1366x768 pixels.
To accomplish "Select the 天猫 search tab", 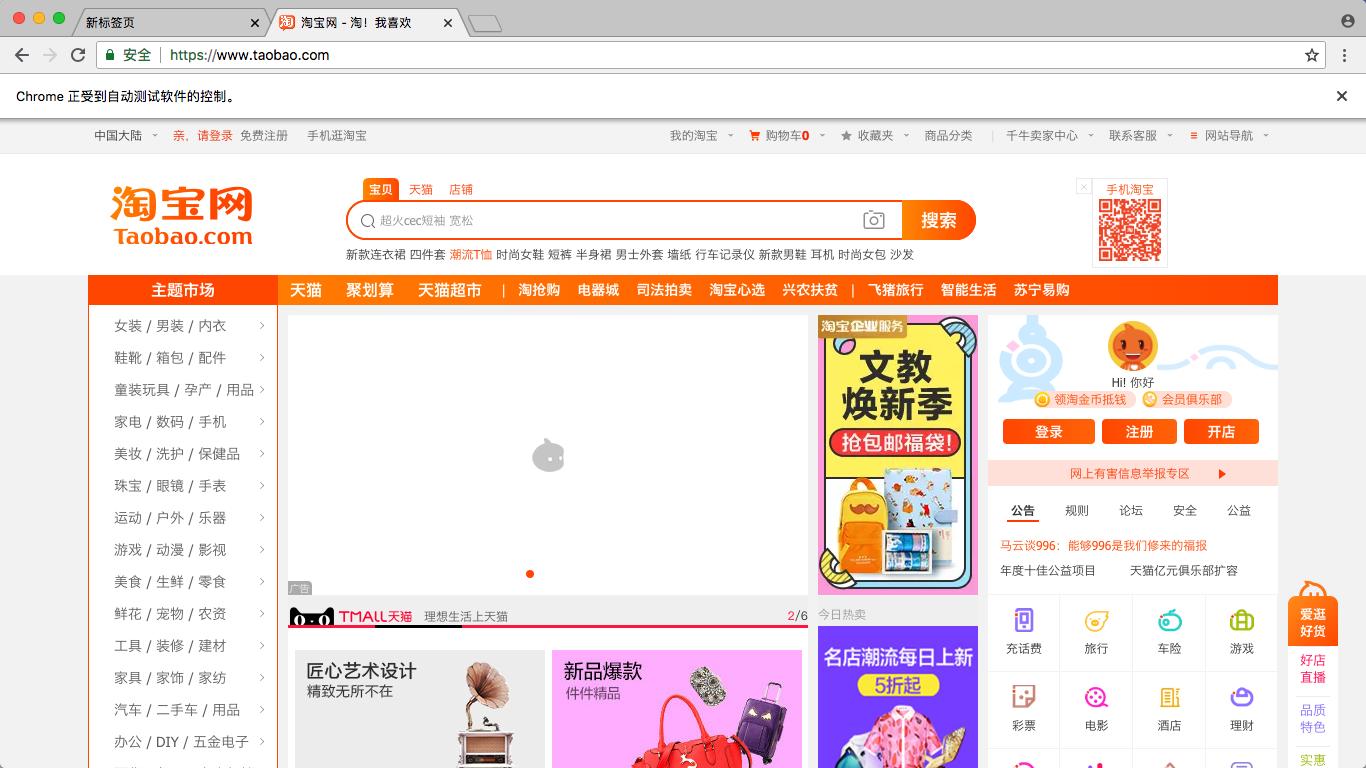I will 421,189.
